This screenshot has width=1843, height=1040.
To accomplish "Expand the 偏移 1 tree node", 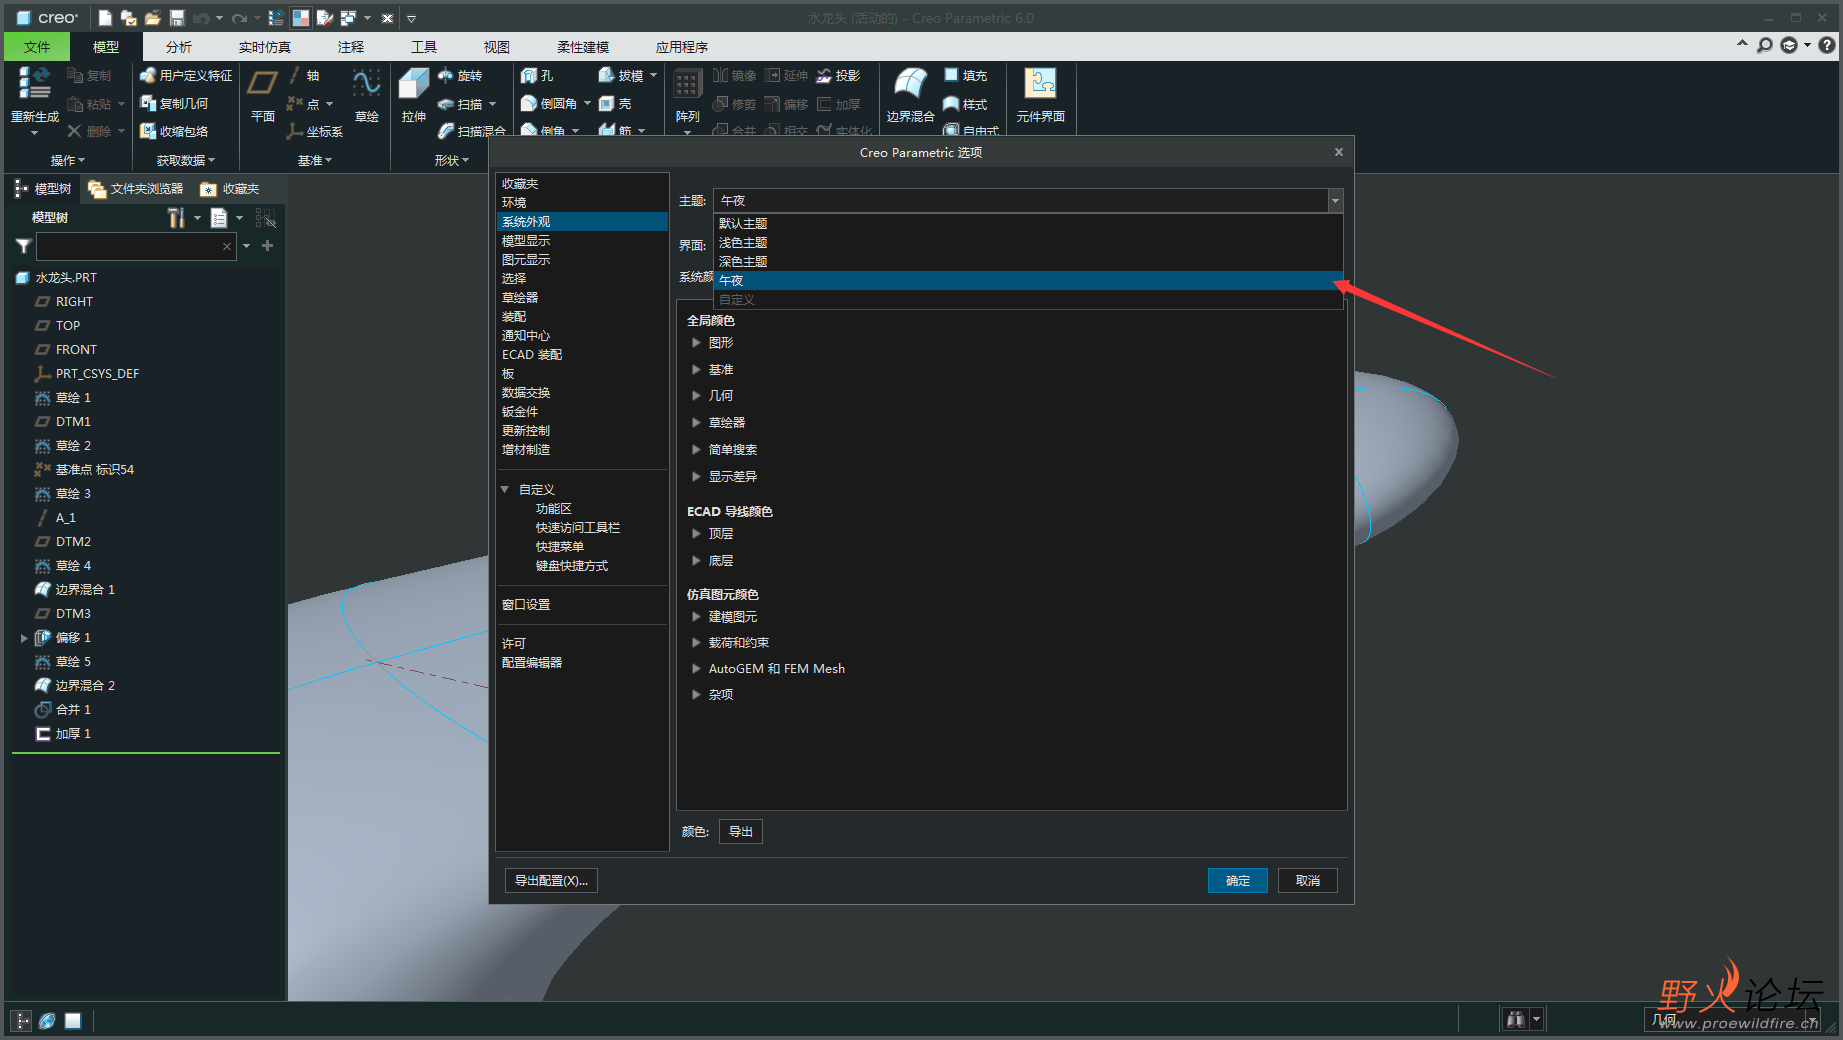I will [x=23, y=638].
